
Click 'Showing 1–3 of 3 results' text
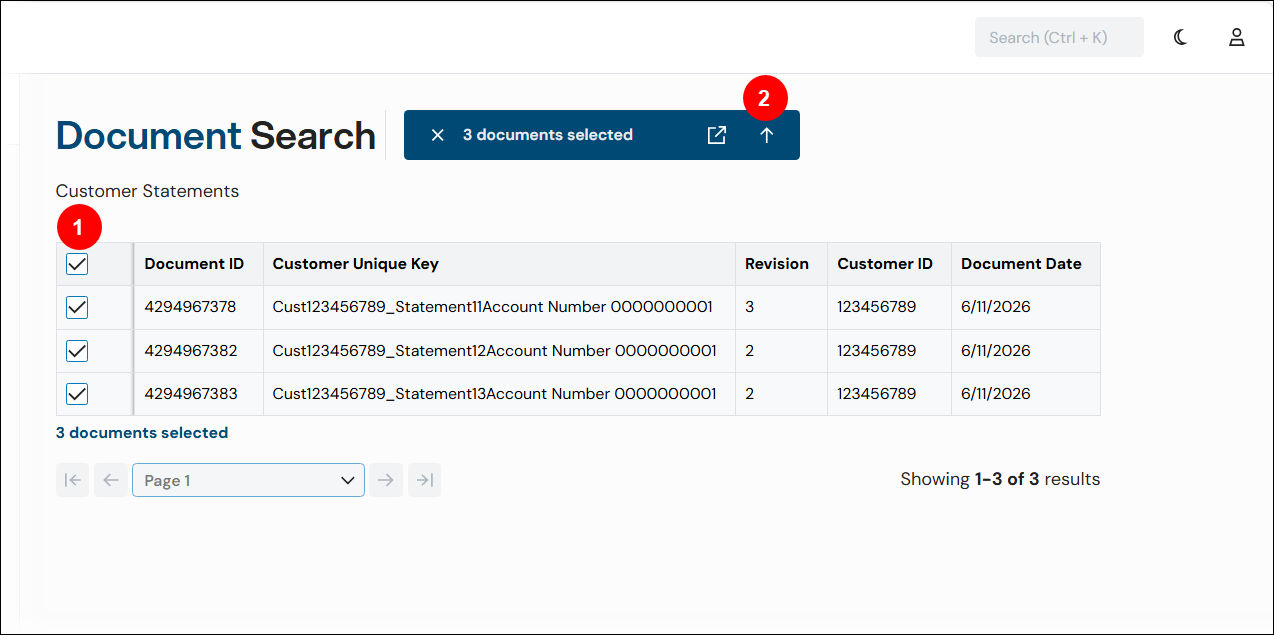[x=1000, y=479]
